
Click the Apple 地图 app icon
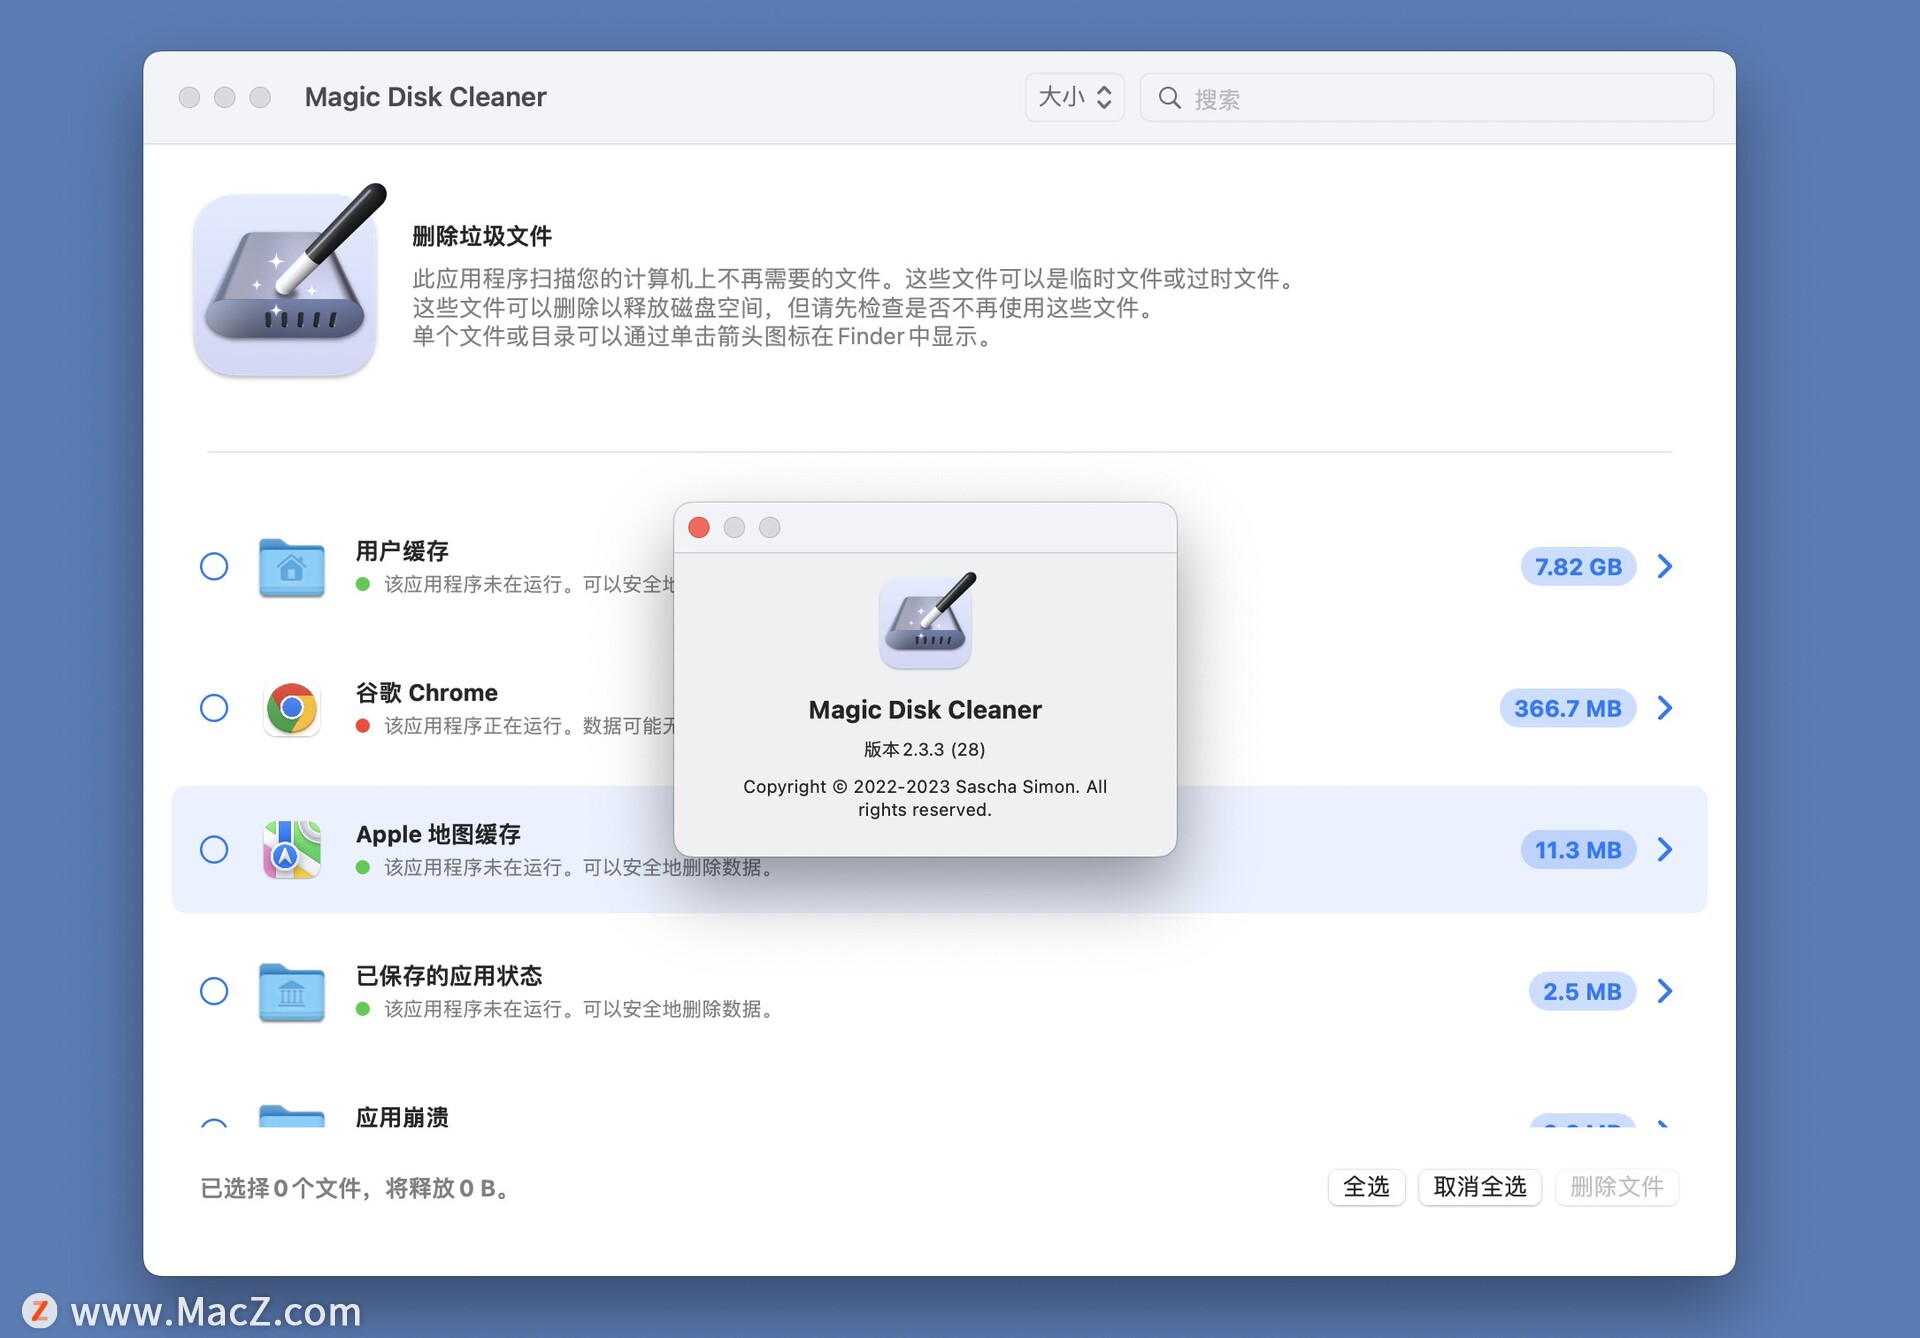[x=291, y=849]
